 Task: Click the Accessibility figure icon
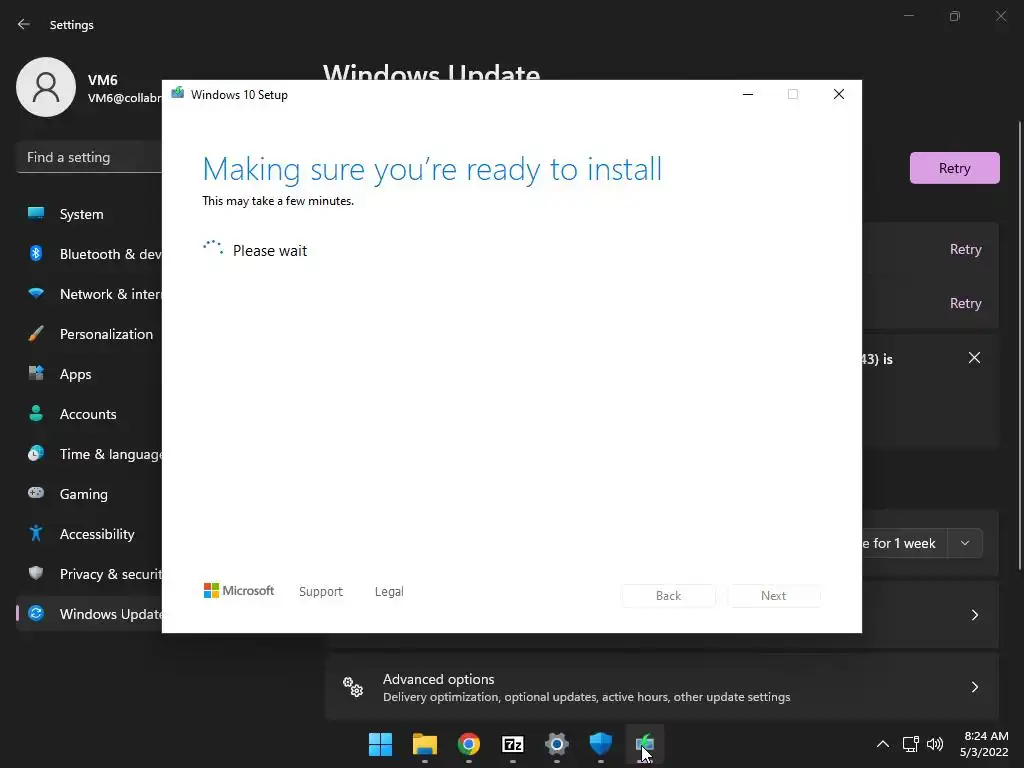coord(36,534)
